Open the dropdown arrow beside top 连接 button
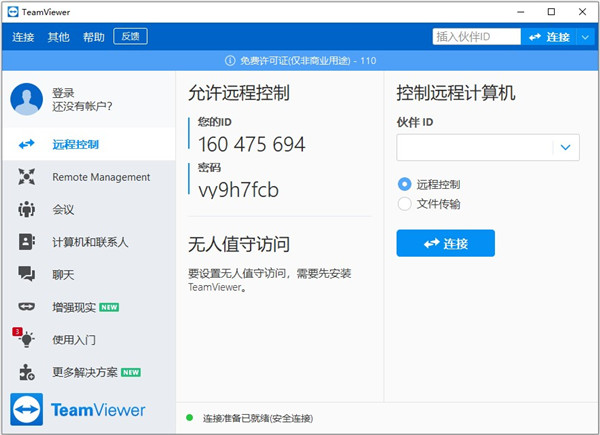 tap(585, 37)
